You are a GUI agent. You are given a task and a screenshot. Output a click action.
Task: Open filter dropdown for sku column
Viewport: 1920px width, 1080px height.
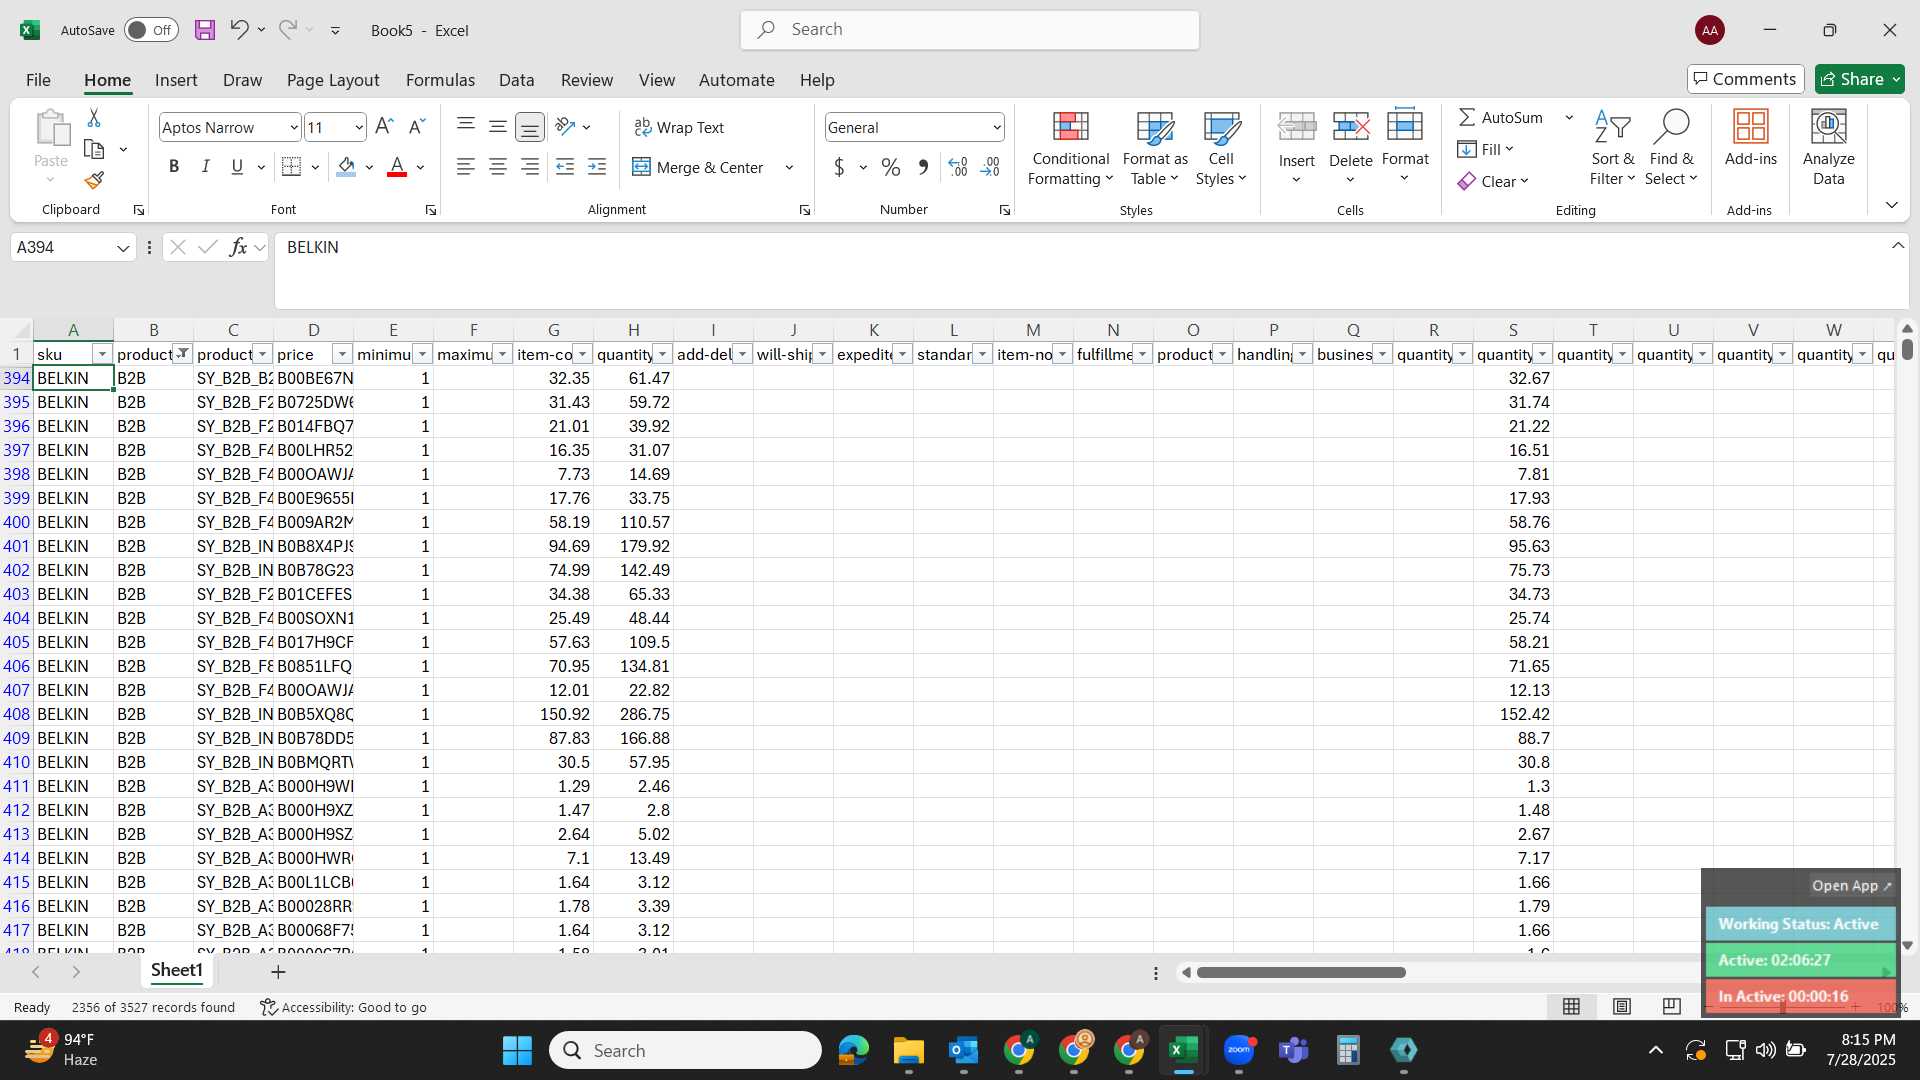(102, 354)
